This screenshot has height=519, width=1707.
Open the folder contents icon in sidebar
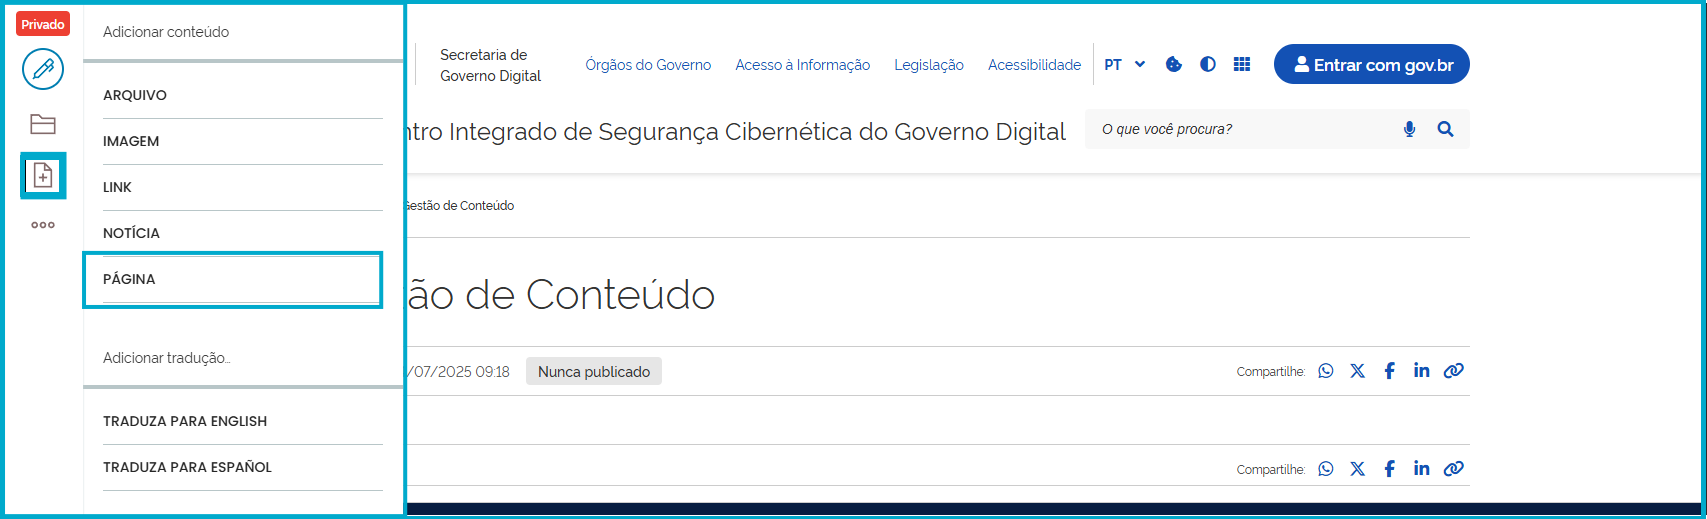pyautogui.click(x=43, y=124)
